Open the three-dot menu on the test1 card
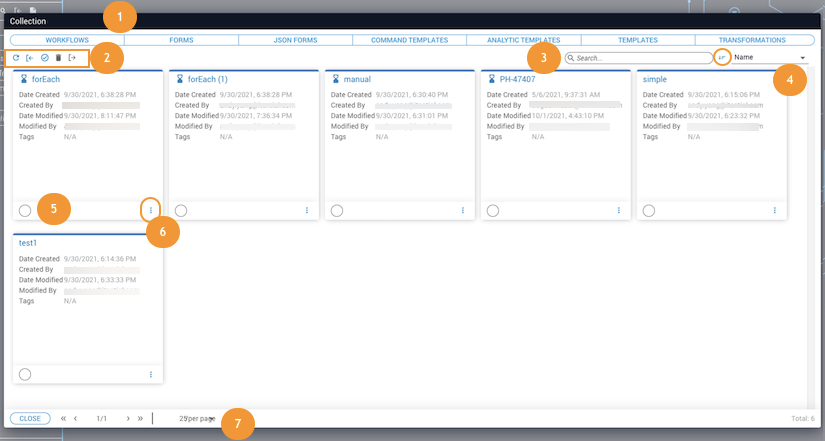825x441 pixels. pyautogui.click(x=151, y=375)
